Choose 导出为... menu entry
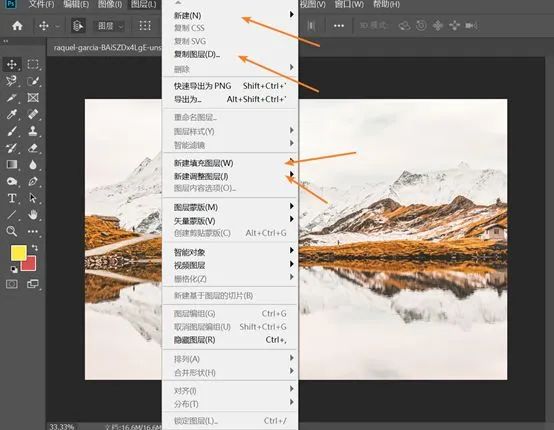 tap(230, 99)
